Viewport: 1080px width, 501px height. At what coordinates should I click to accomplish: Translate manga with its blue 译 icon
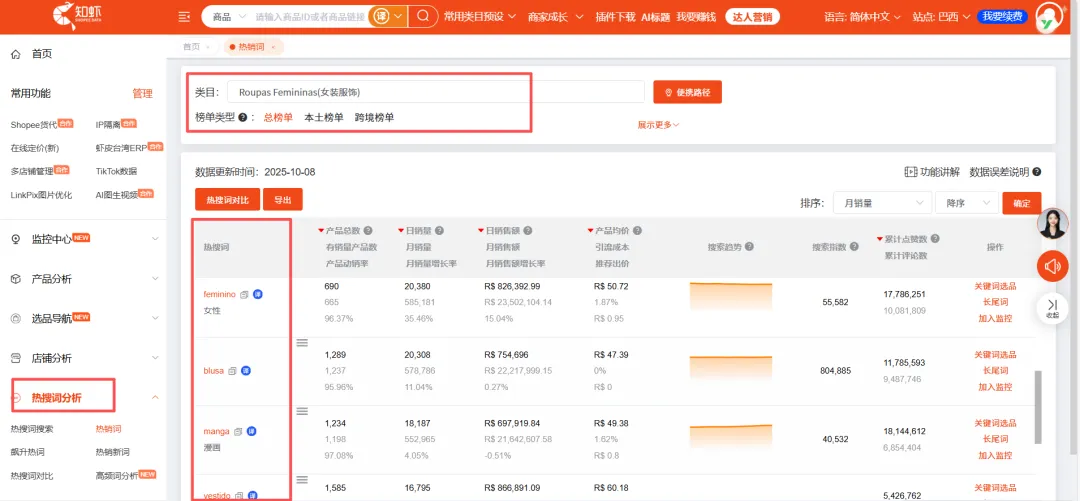251,431
